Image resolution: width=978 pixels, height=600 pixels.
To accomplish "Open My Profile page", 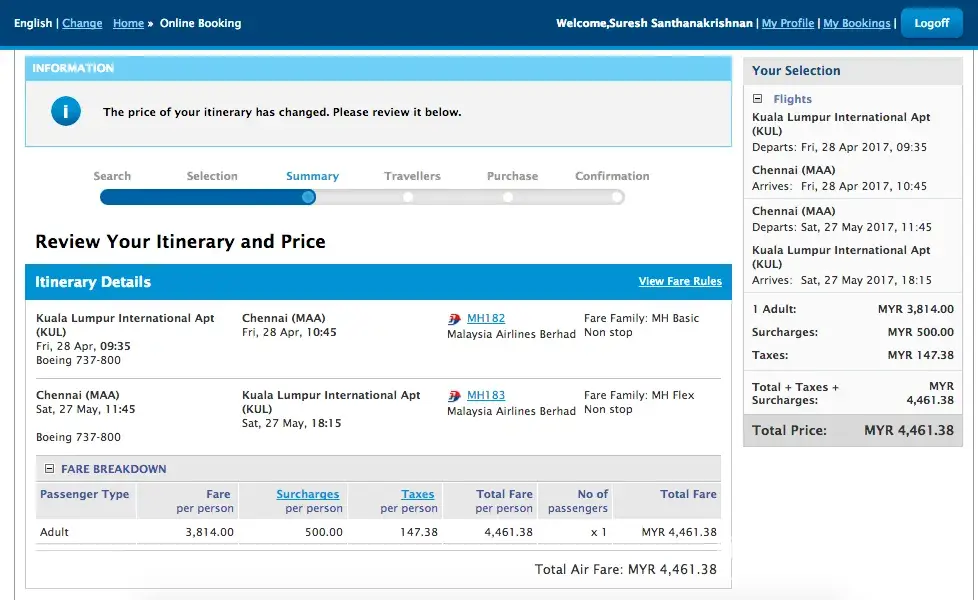I will [788, 23].
